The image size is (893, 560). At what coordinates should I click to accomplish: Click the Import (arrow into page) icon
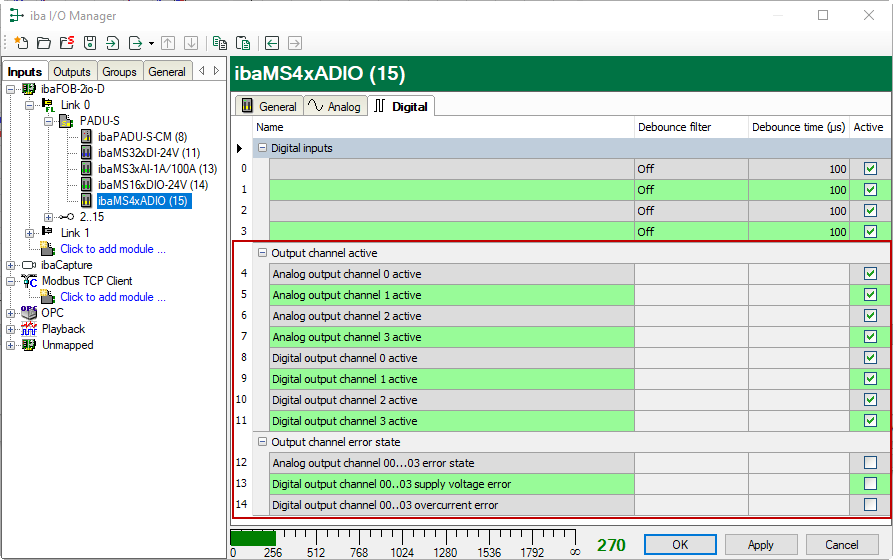112,43
